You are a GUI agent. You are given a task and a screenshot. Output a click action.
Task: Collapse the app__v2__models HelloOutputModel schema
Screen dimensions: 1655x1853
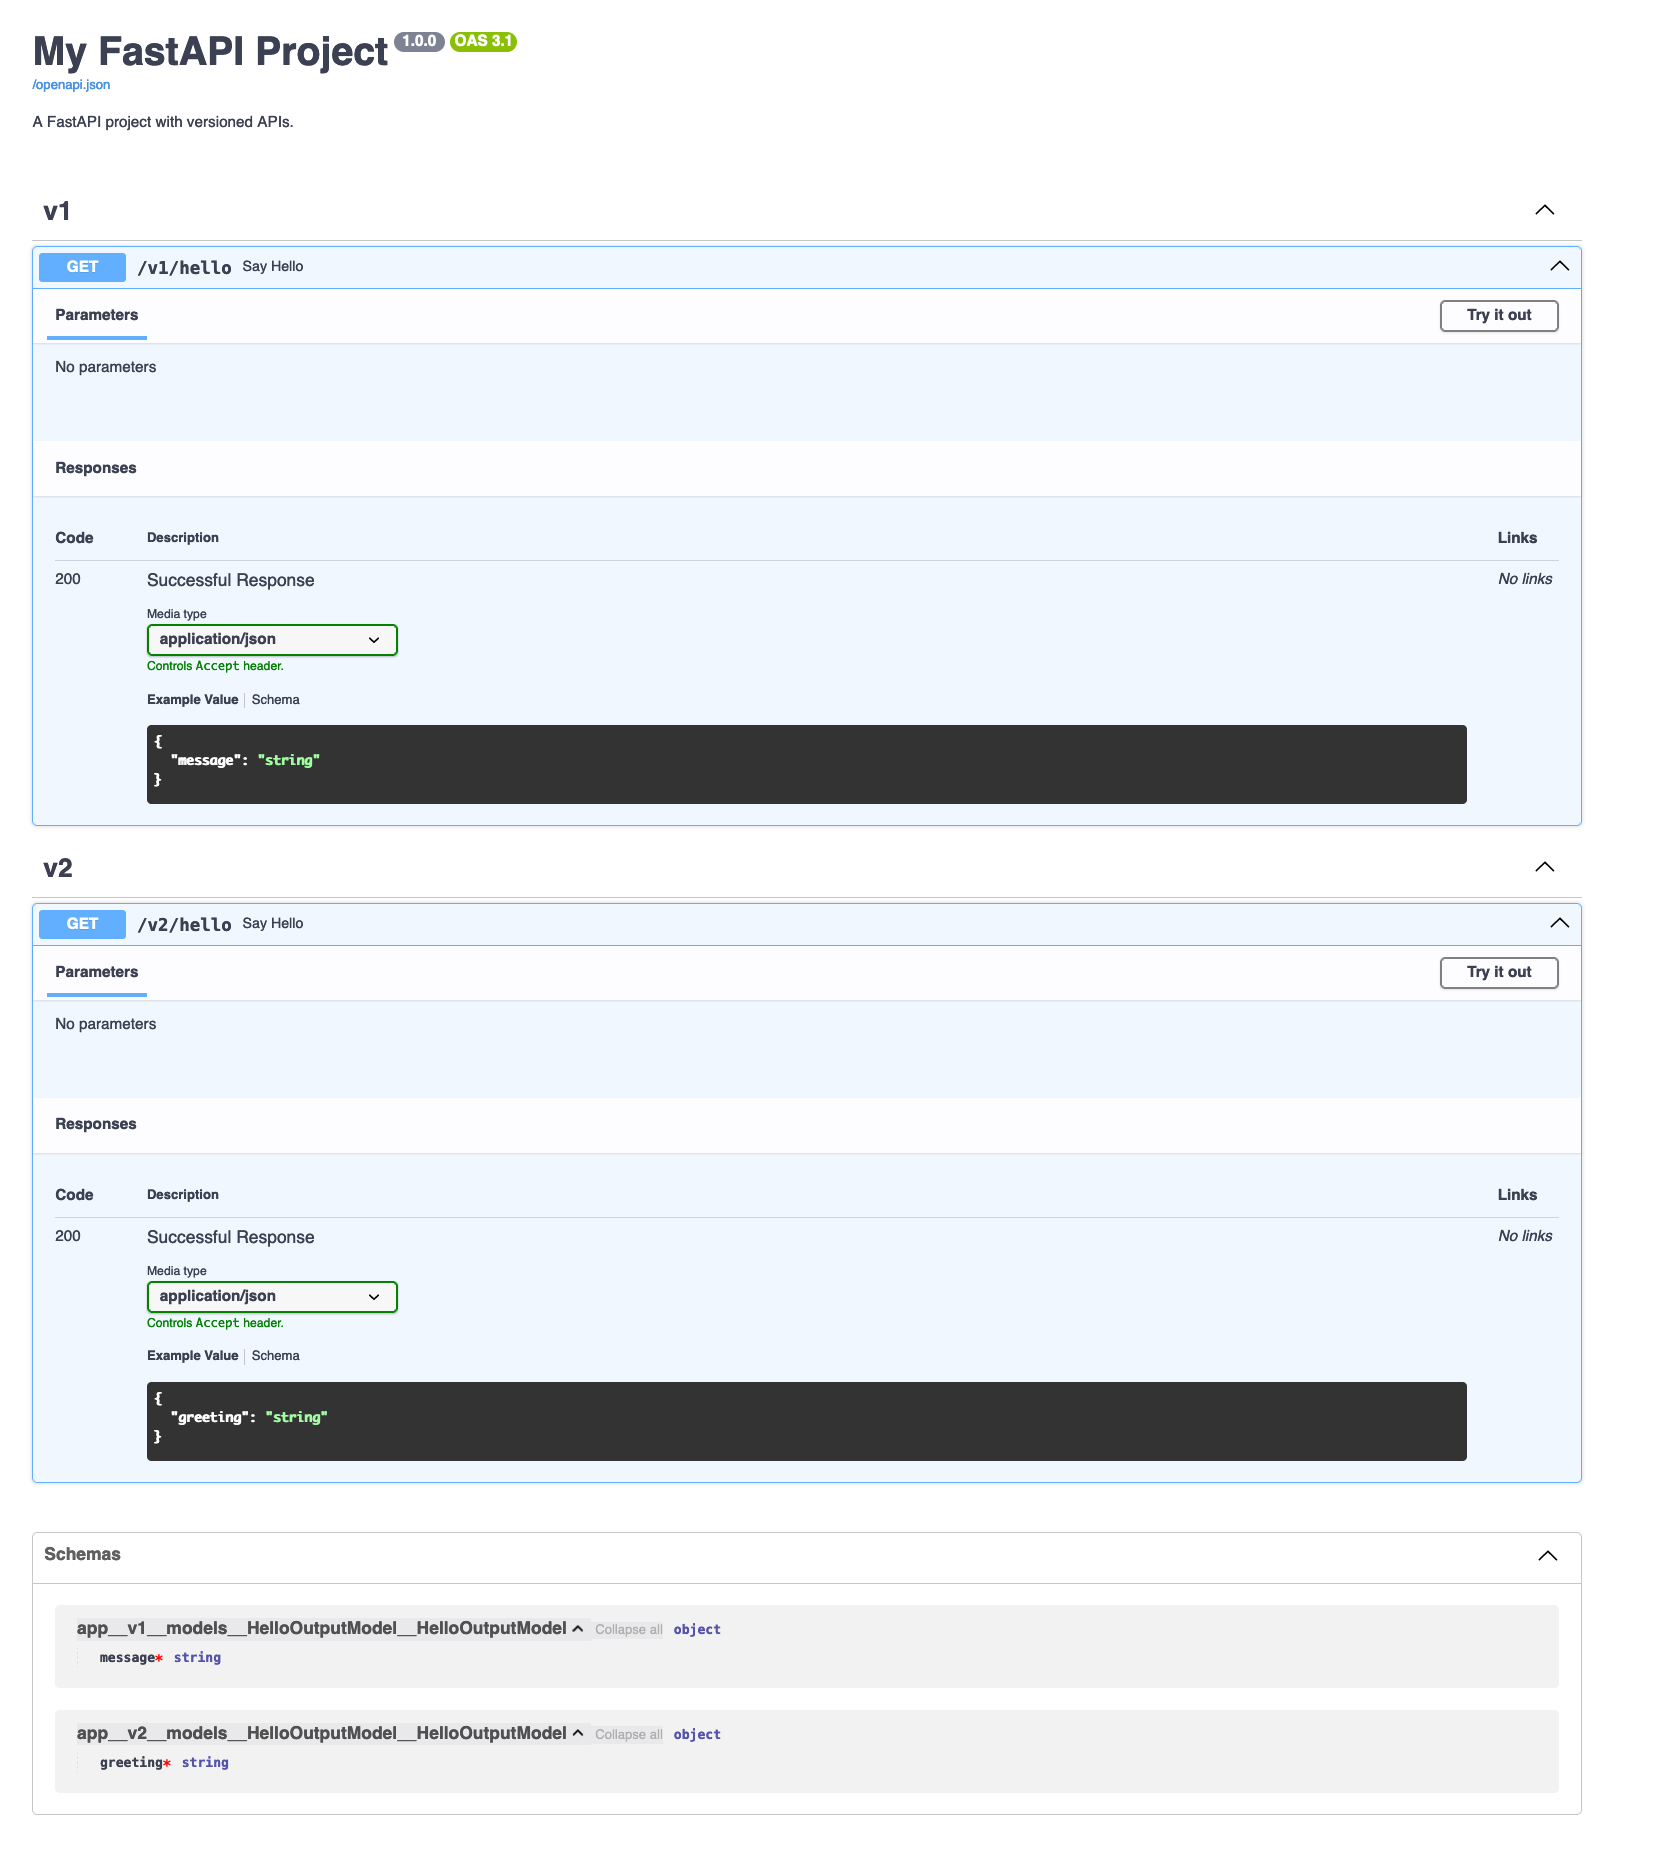pyautogui.click(x=330, y=1733)
